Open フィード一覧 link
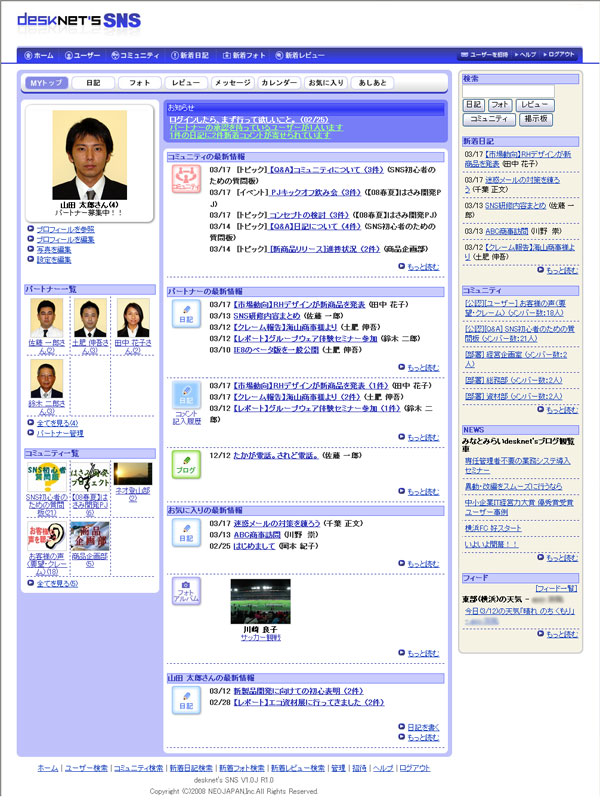600x801 pixels. click(x=556, y=588)
